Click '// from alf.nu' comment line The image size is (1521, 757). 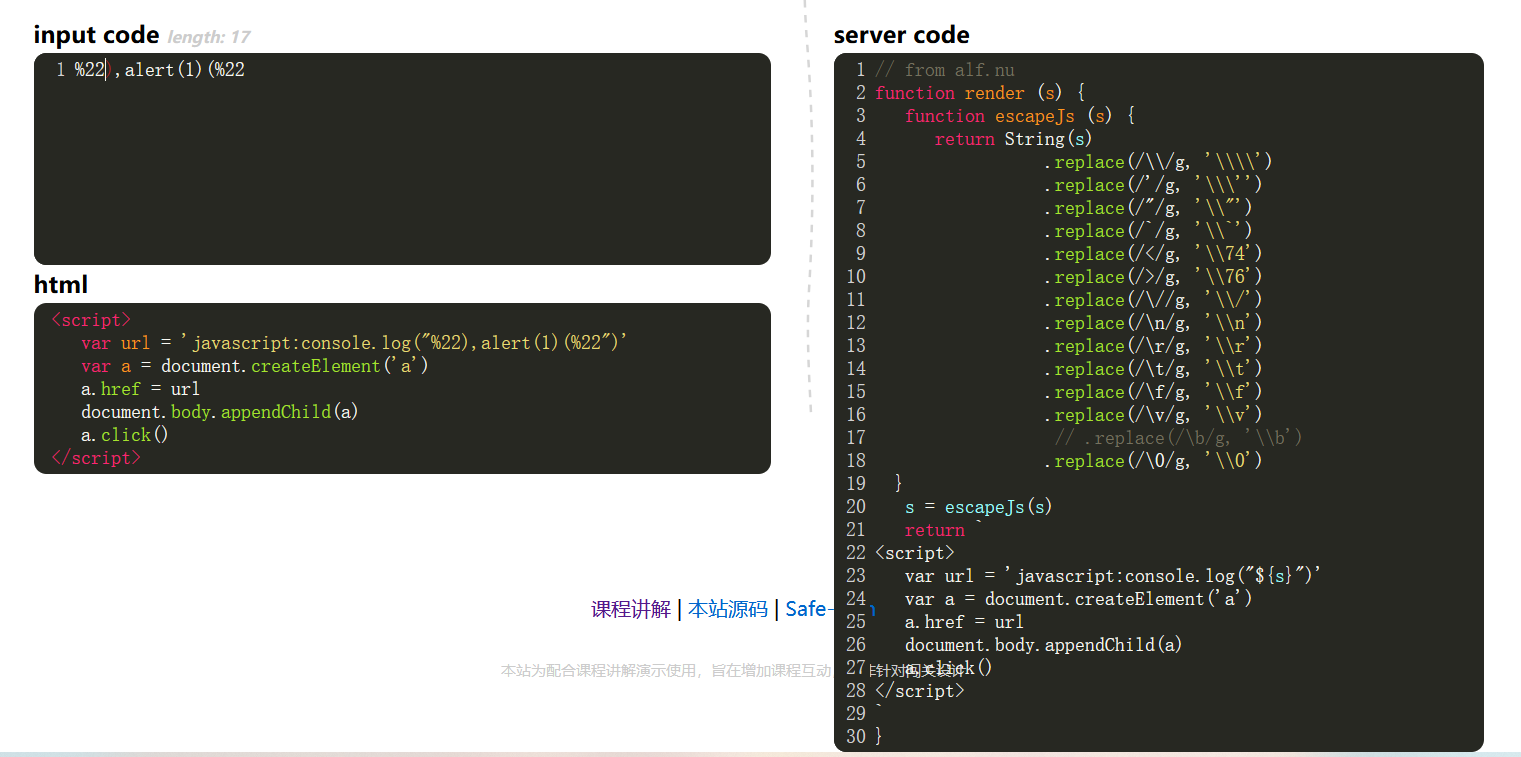point(945,70)
